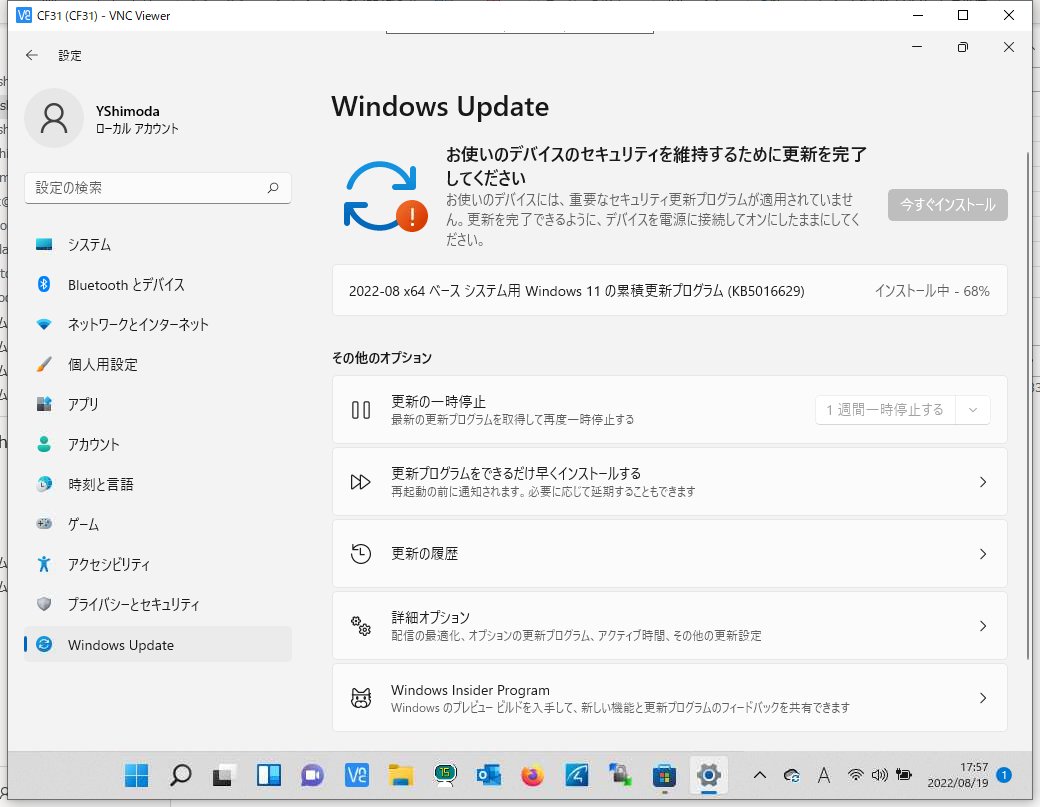Select 時刻と言語 in the sidebar
The width and height of the screenshot is (1040, 807).
click(x=158, y=485)
